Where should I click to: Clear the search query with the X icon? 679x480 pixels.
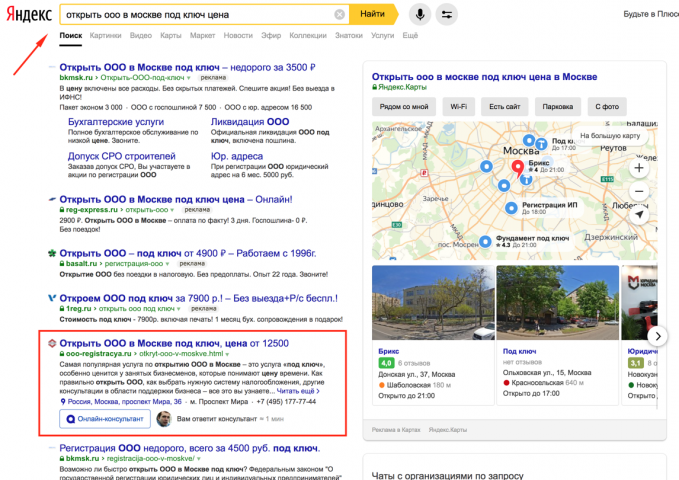pyautogui.click(x=340, y=15)
